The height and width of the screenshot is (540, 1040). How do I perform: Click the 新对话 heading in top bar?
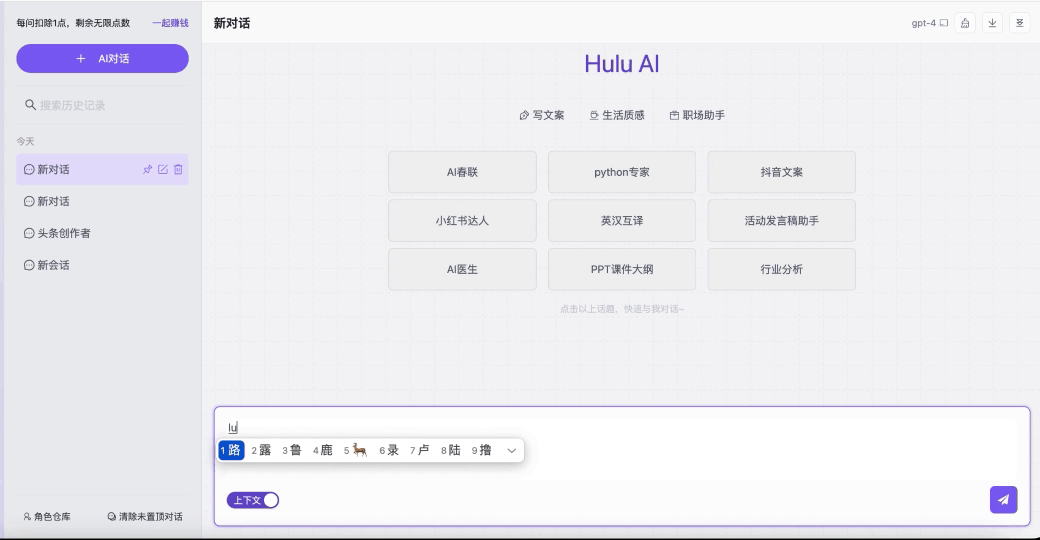232,23
